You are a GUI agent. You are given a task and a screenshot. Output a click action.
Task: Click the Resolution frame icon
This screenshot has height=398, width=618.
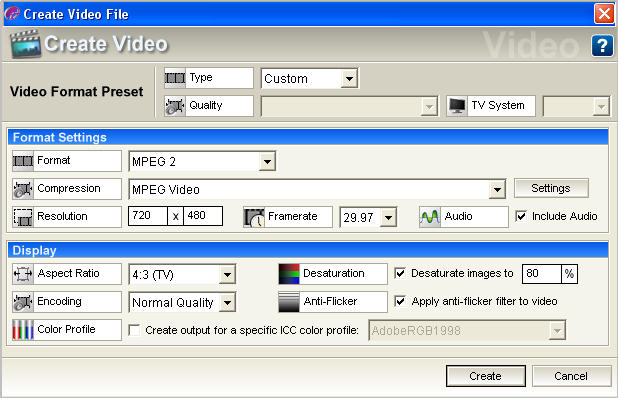coord(23,217)
